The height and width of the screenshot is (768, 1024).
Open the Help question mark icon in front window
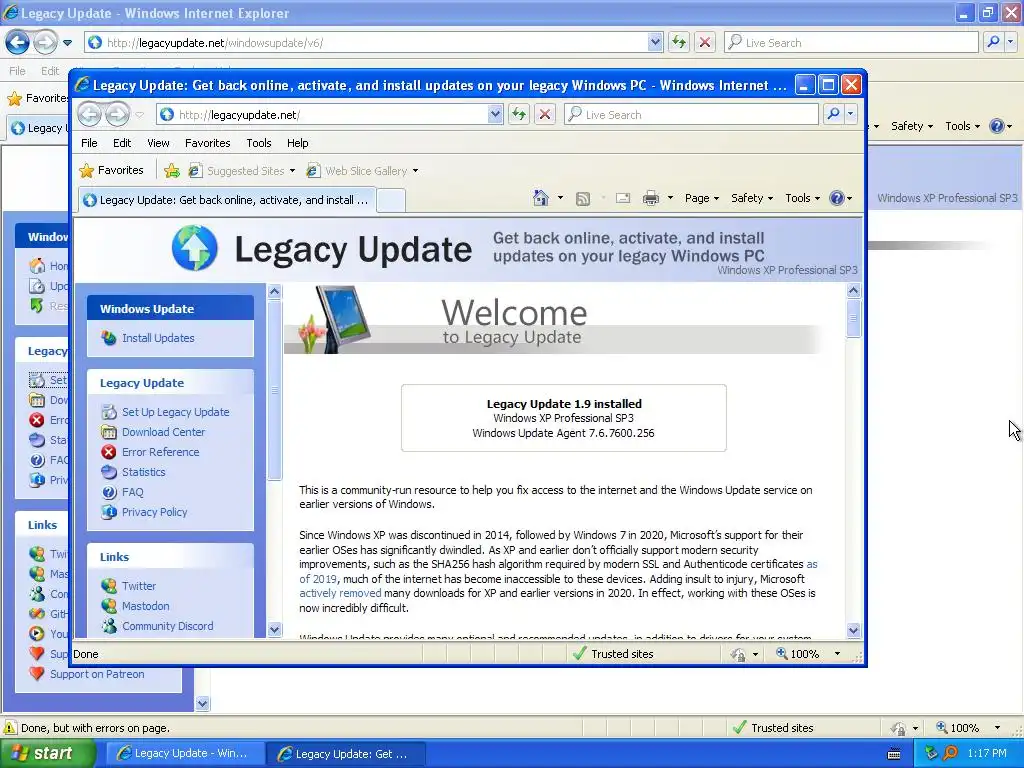click(837, 198)
